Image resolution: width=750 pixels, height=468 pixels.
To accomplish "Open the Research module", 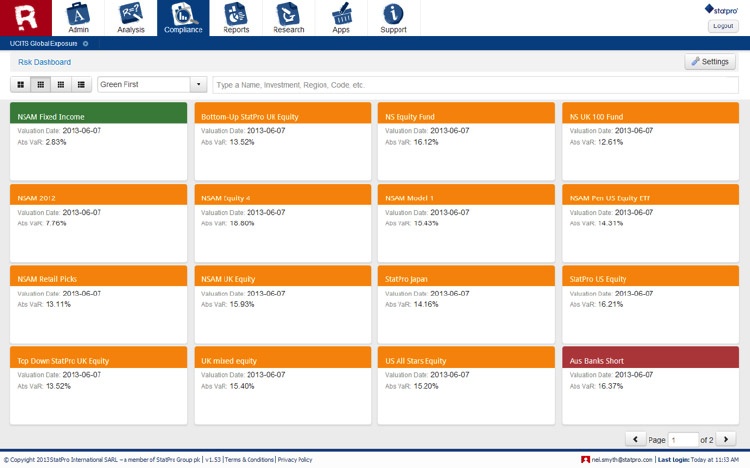I will point(289,17).
